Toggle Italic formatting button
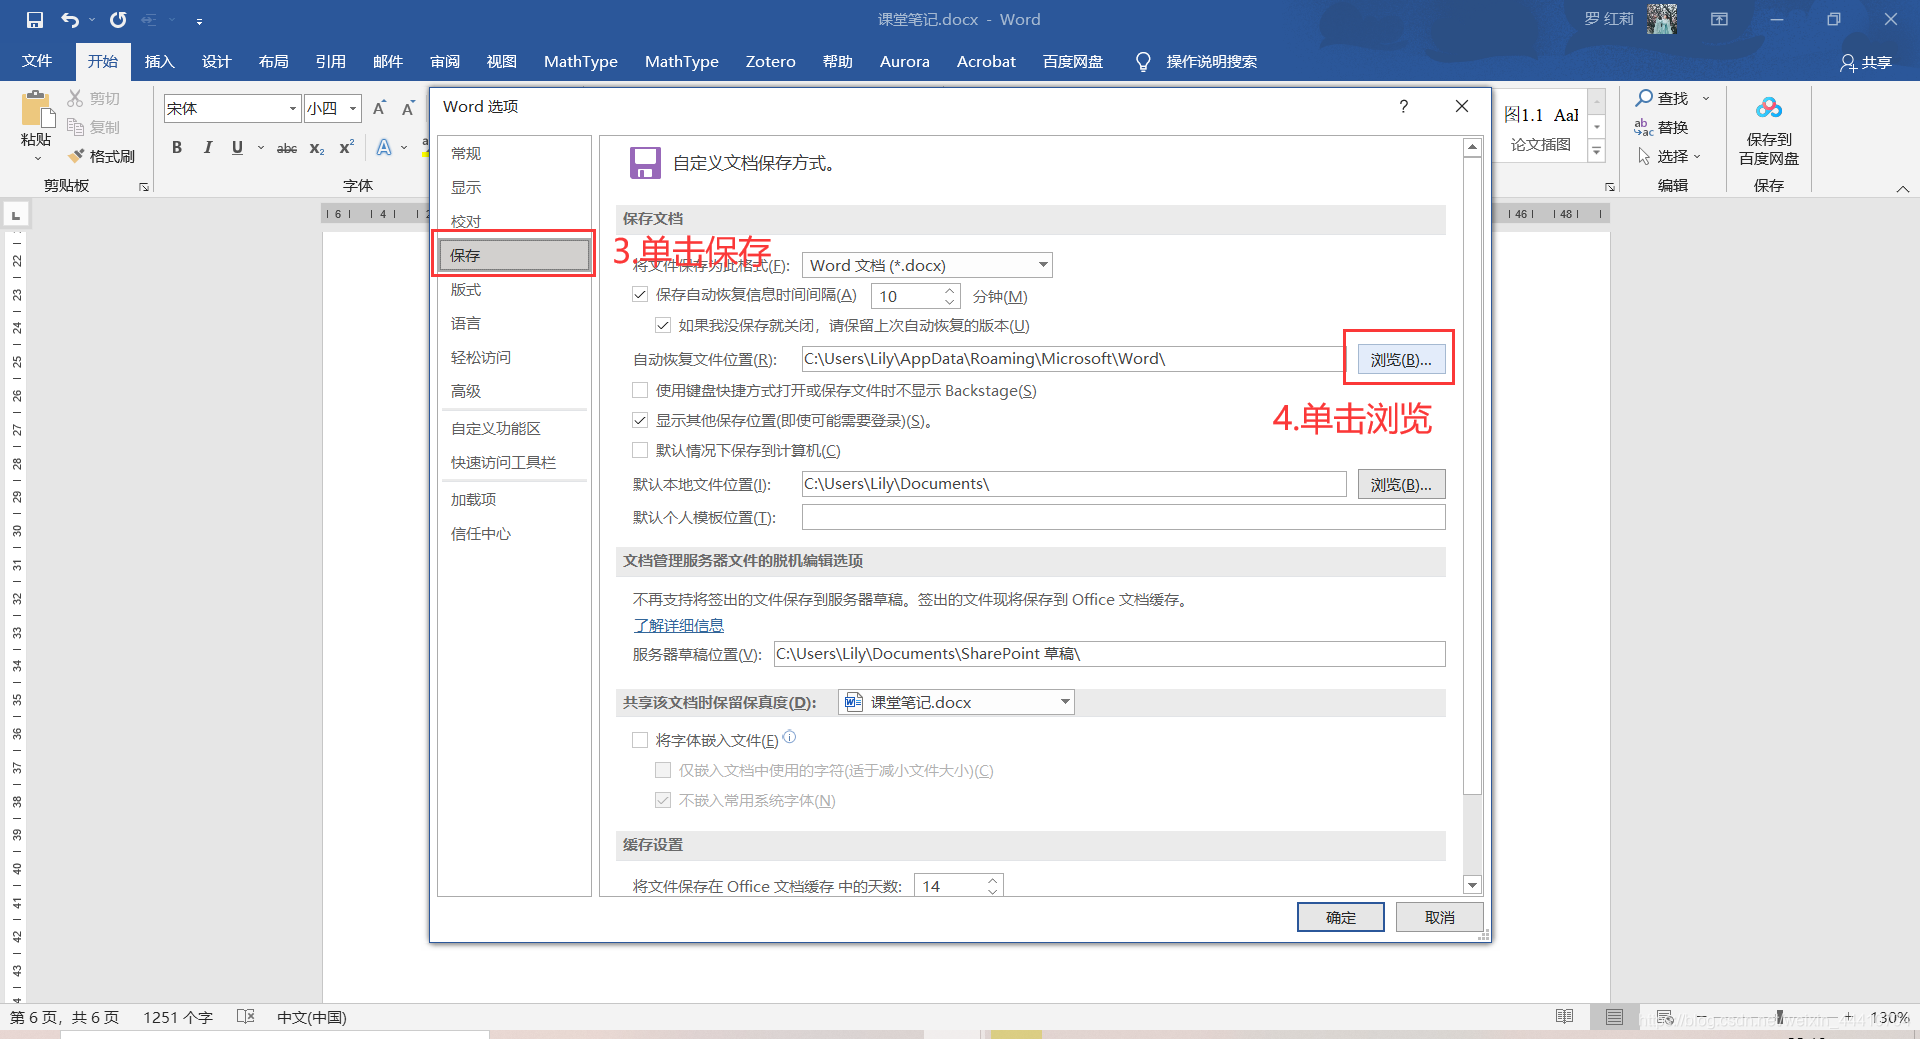 [x=207, y=148]
